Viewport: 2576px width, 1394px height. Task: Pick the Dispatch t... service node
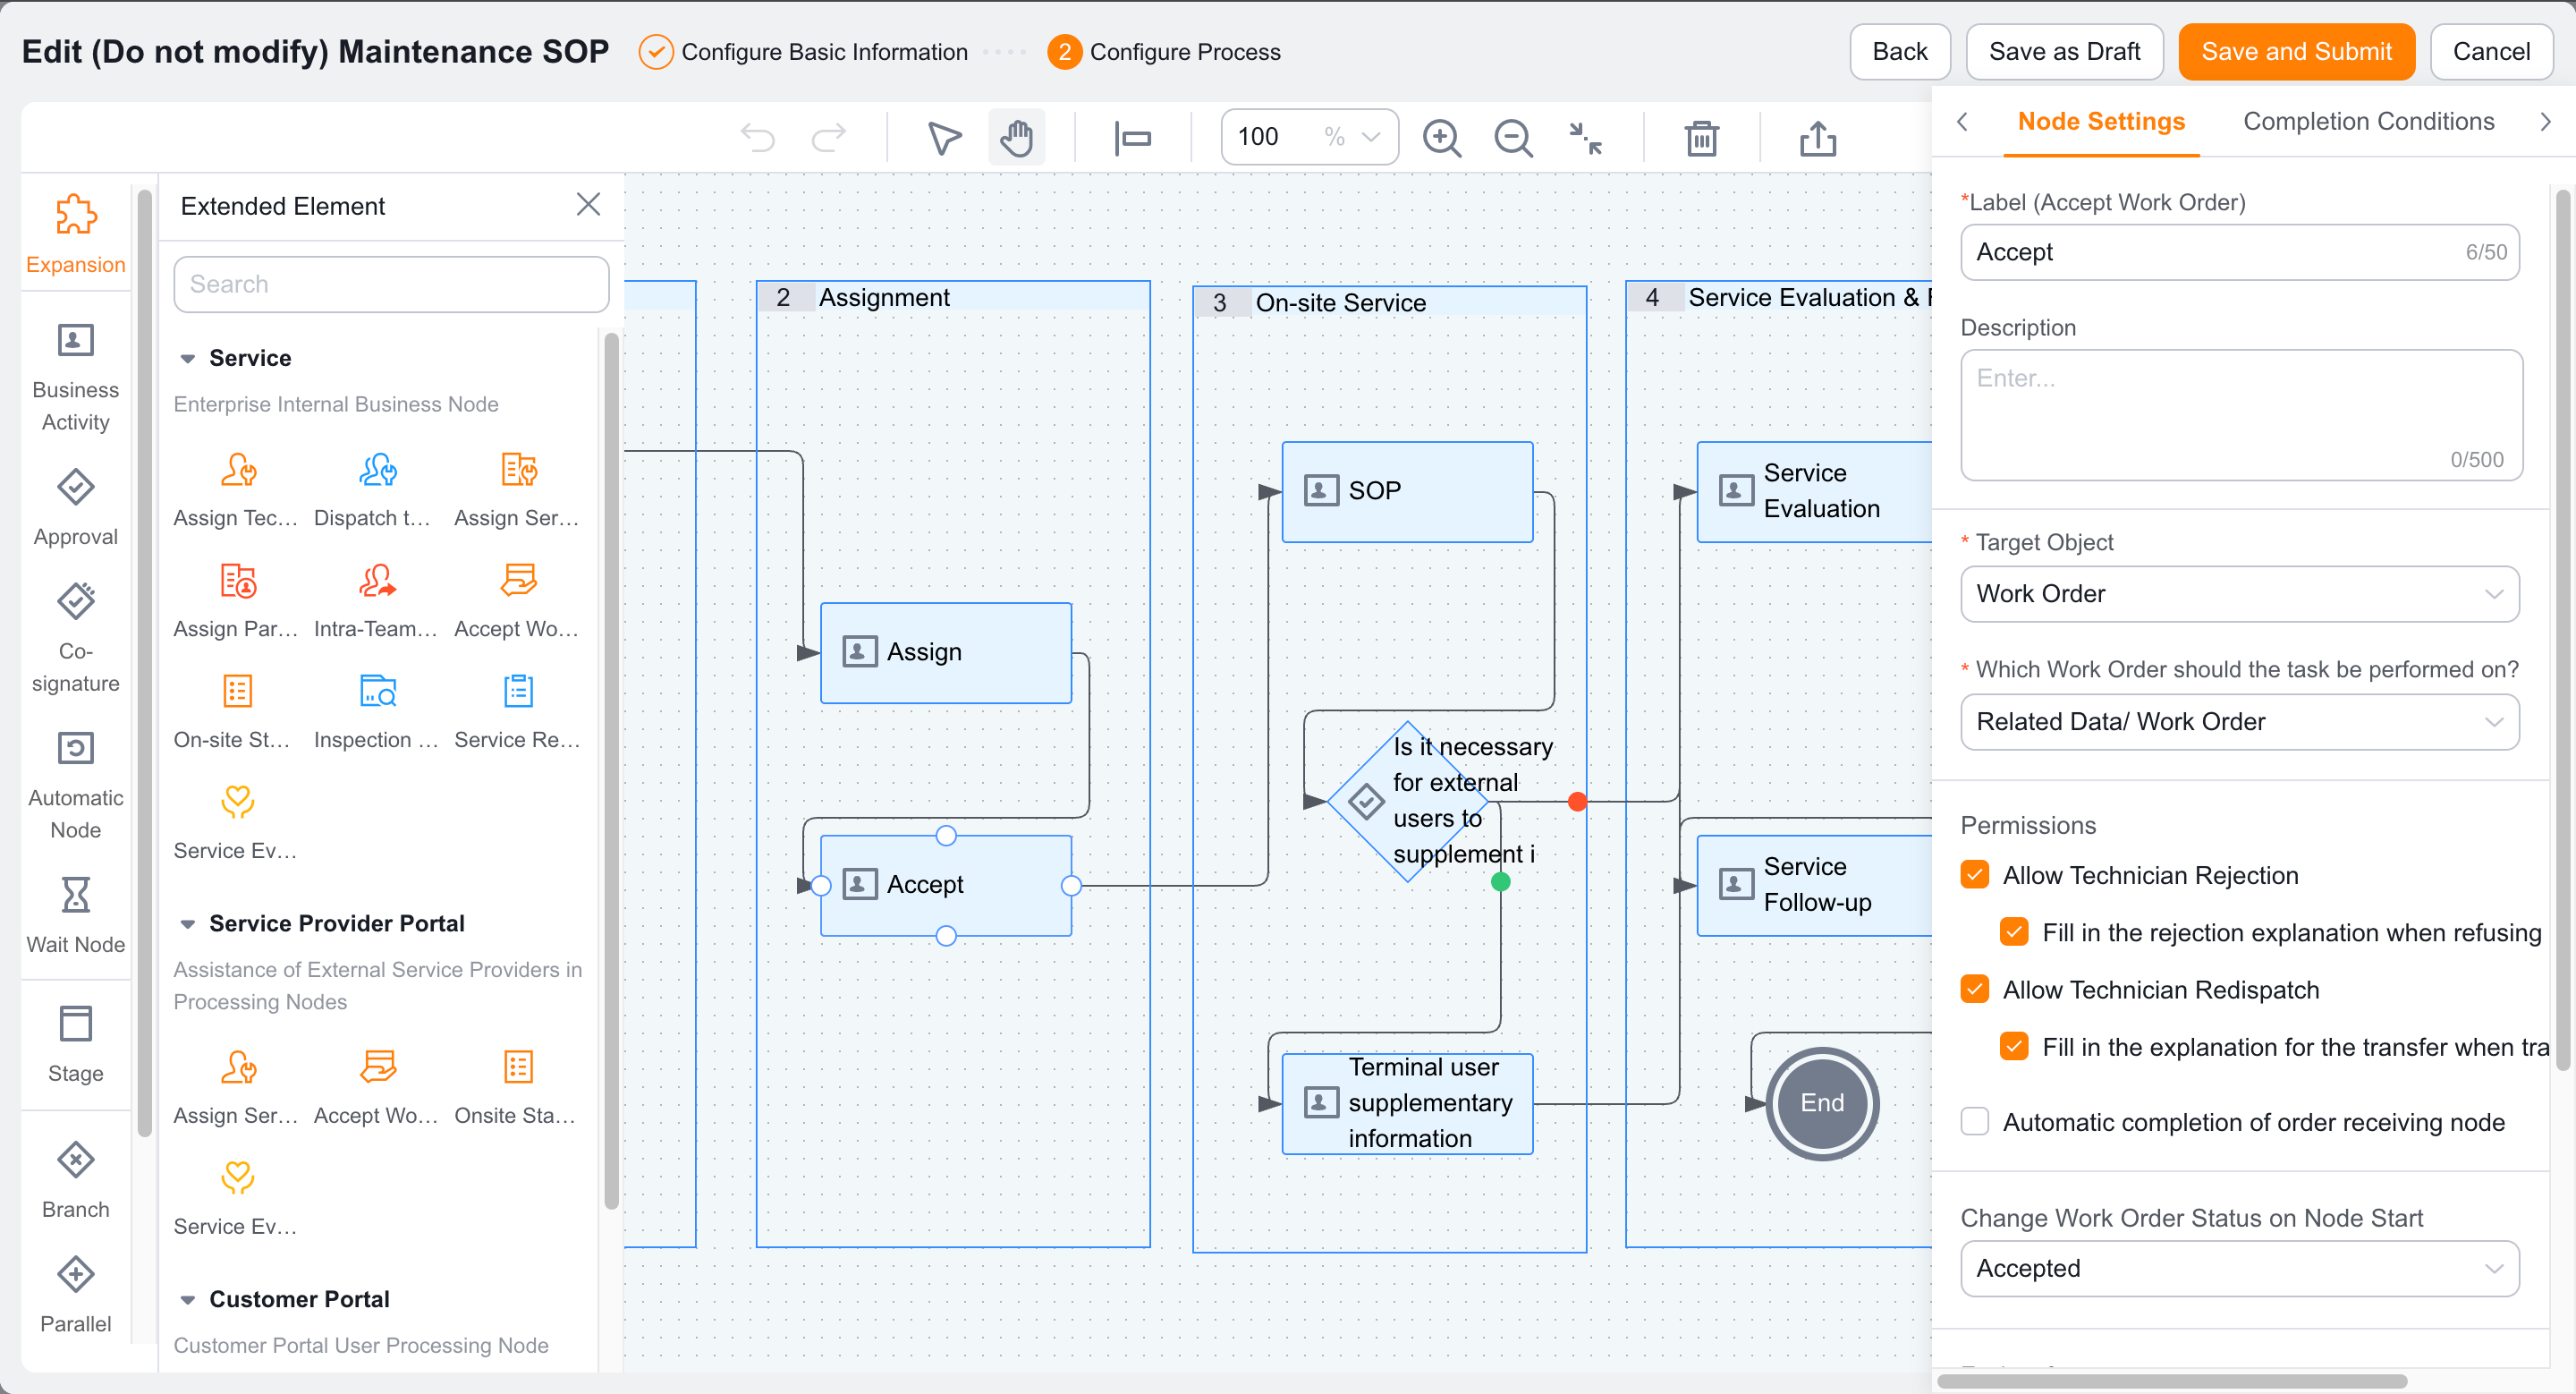tap(377, 490)
